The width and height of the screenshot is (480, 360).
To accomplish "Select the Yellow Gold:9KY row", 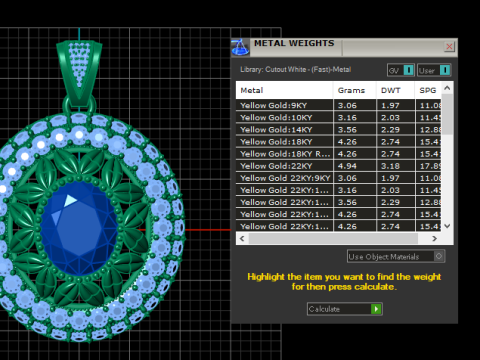I will [x=338, y=105].
